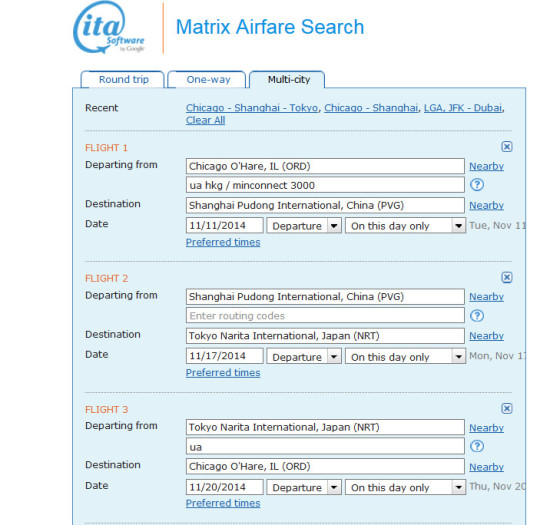The width and height of the screenshot is (550, 525).
Task: Focus Flight 3 destination field (ORD)
Action: [325, 467]
